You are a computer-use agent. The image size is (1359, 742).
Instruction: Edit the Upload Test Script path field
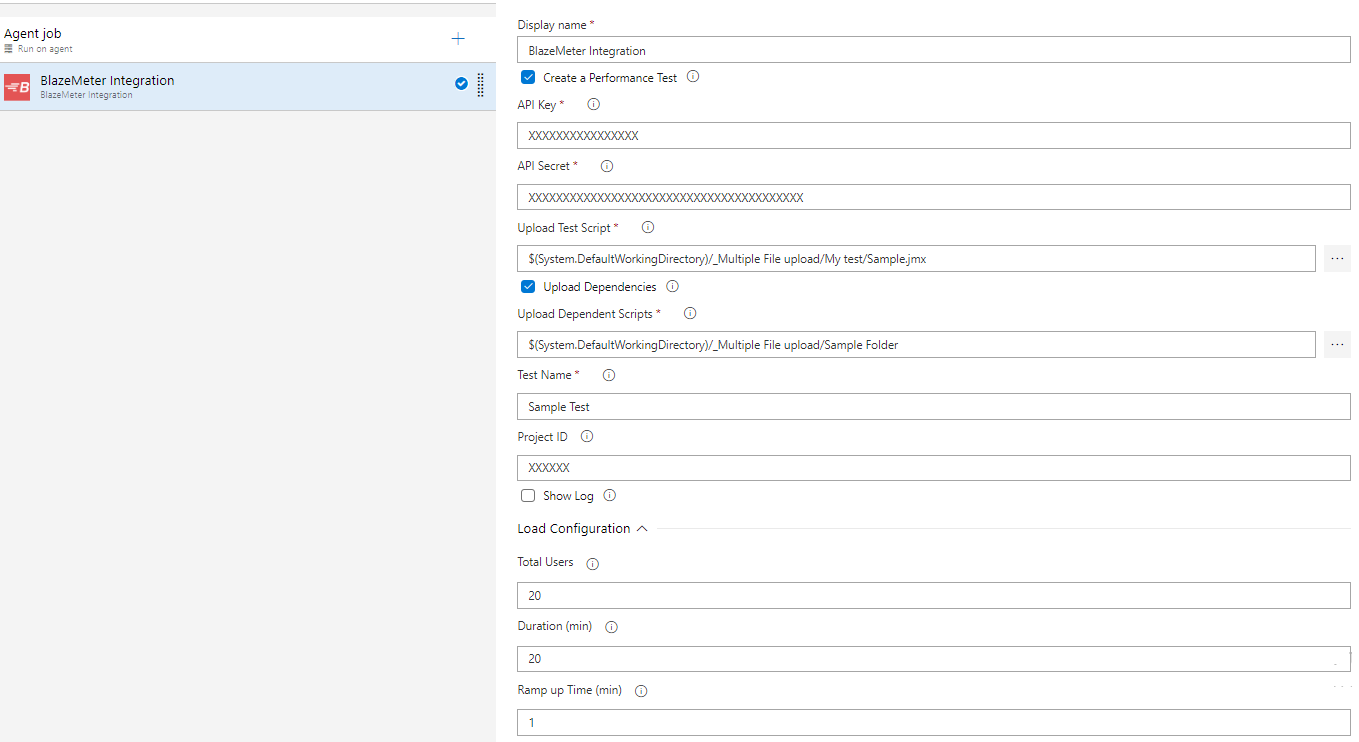tap(916, 258)
